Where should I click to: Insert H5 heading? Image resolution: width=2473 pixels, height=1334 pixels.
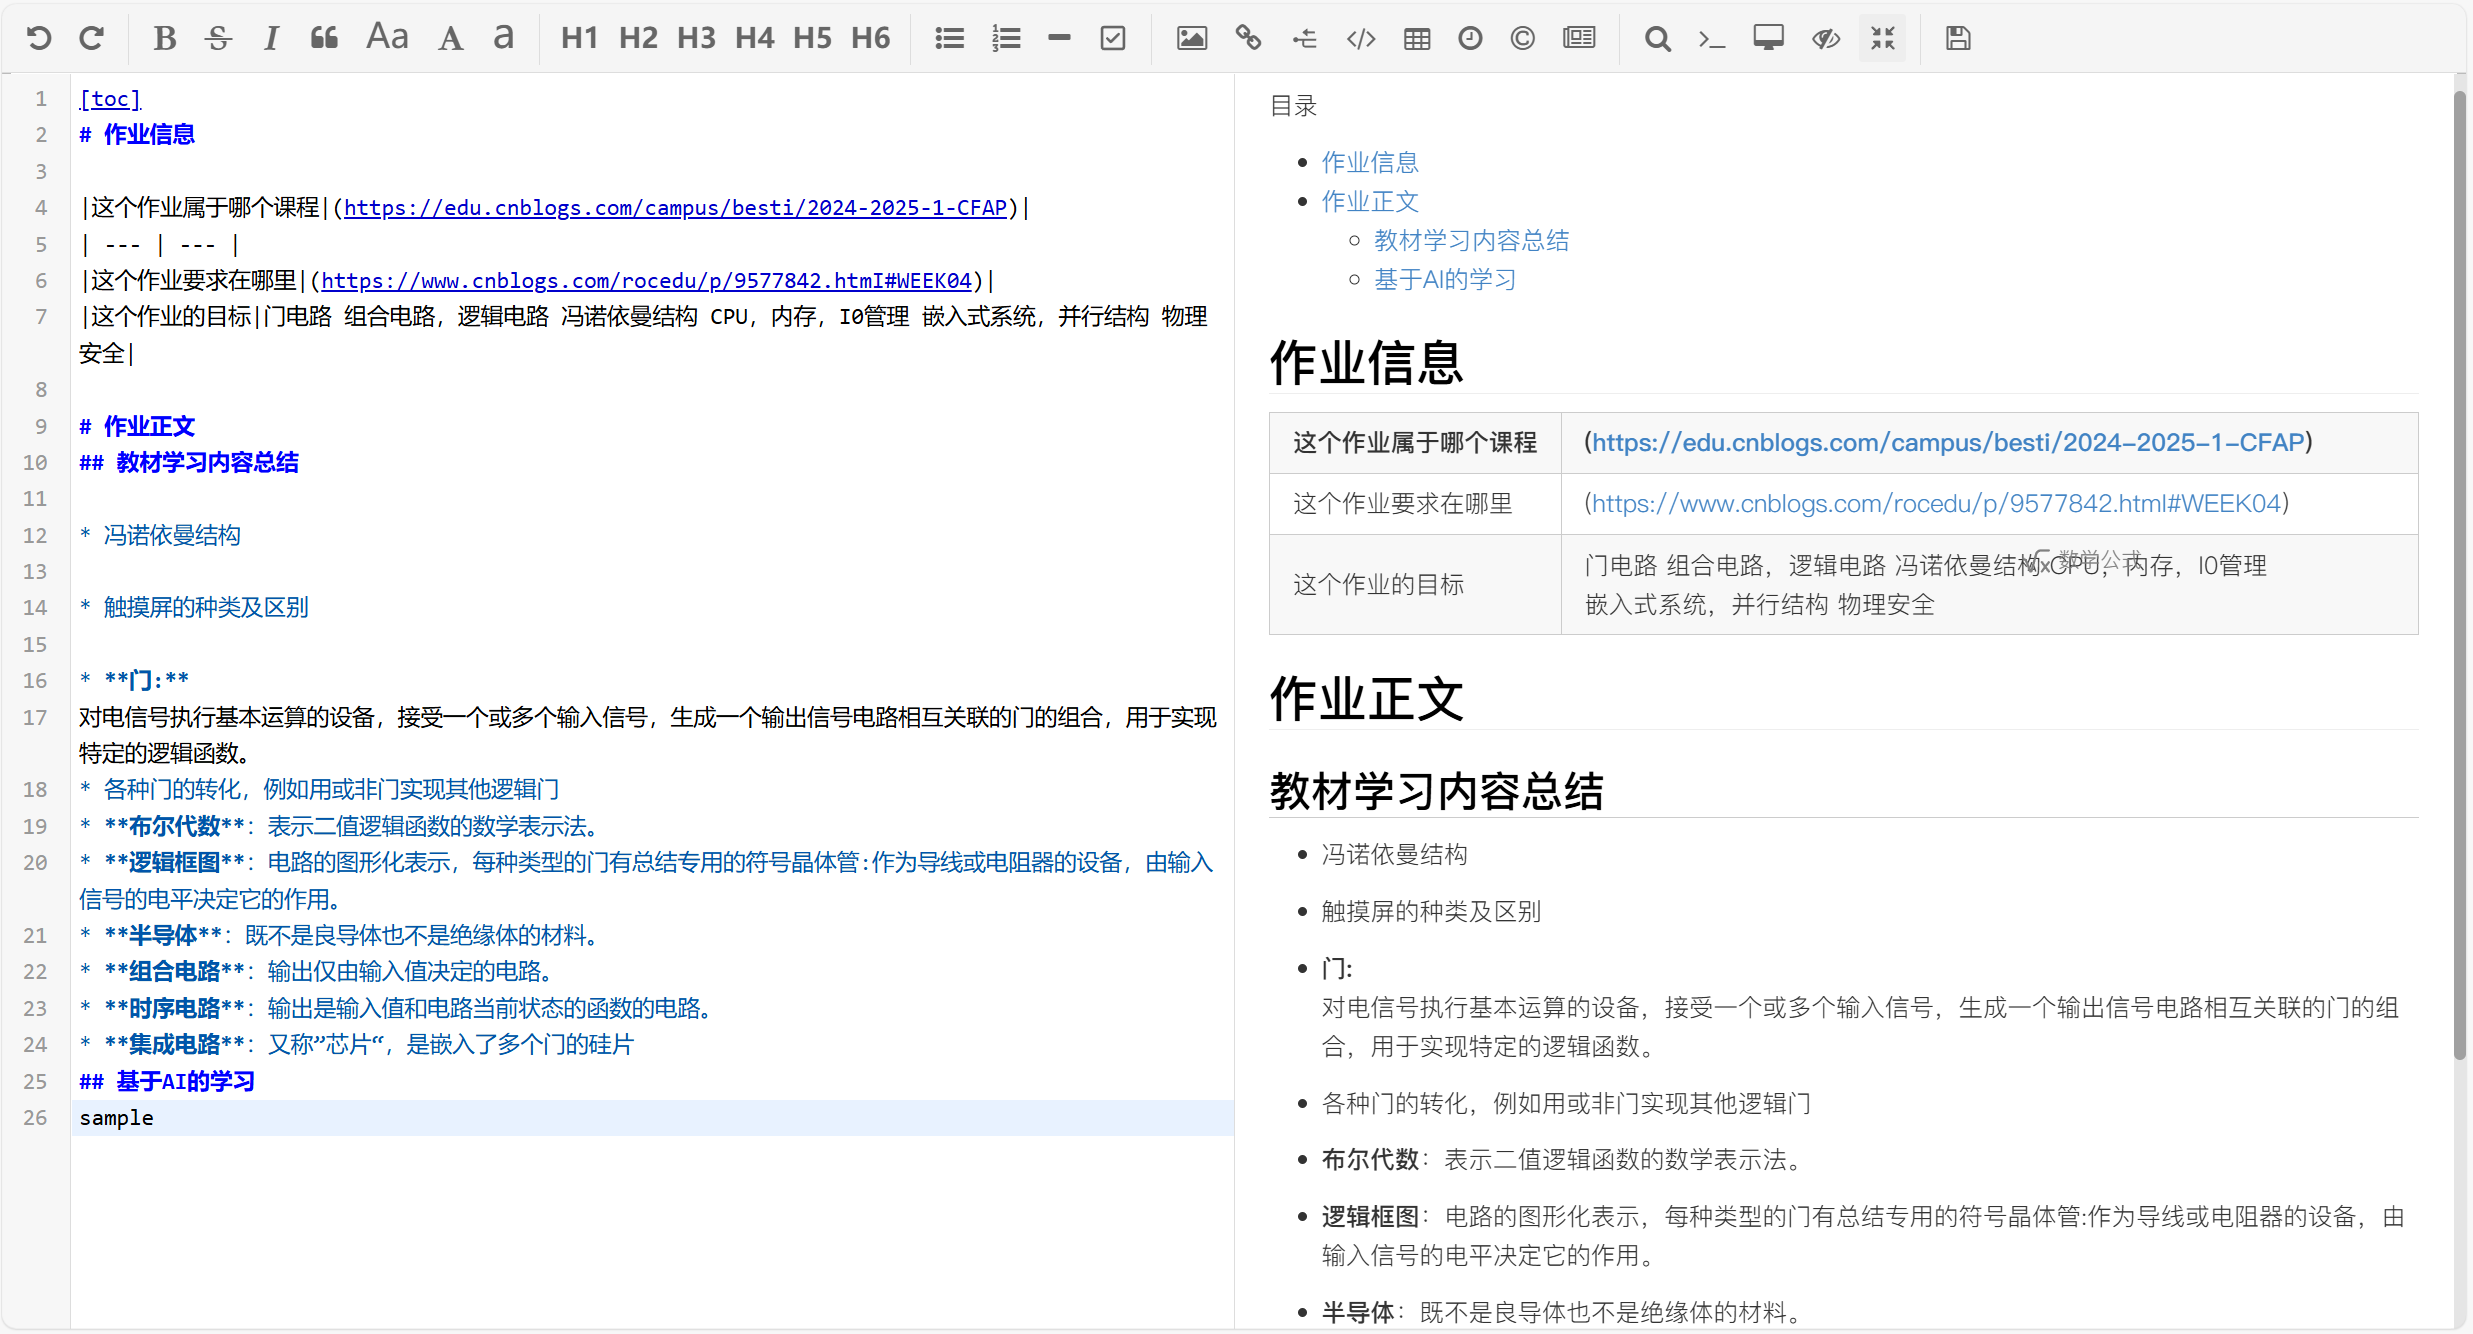pyautogui.click(x=812, y=39)
